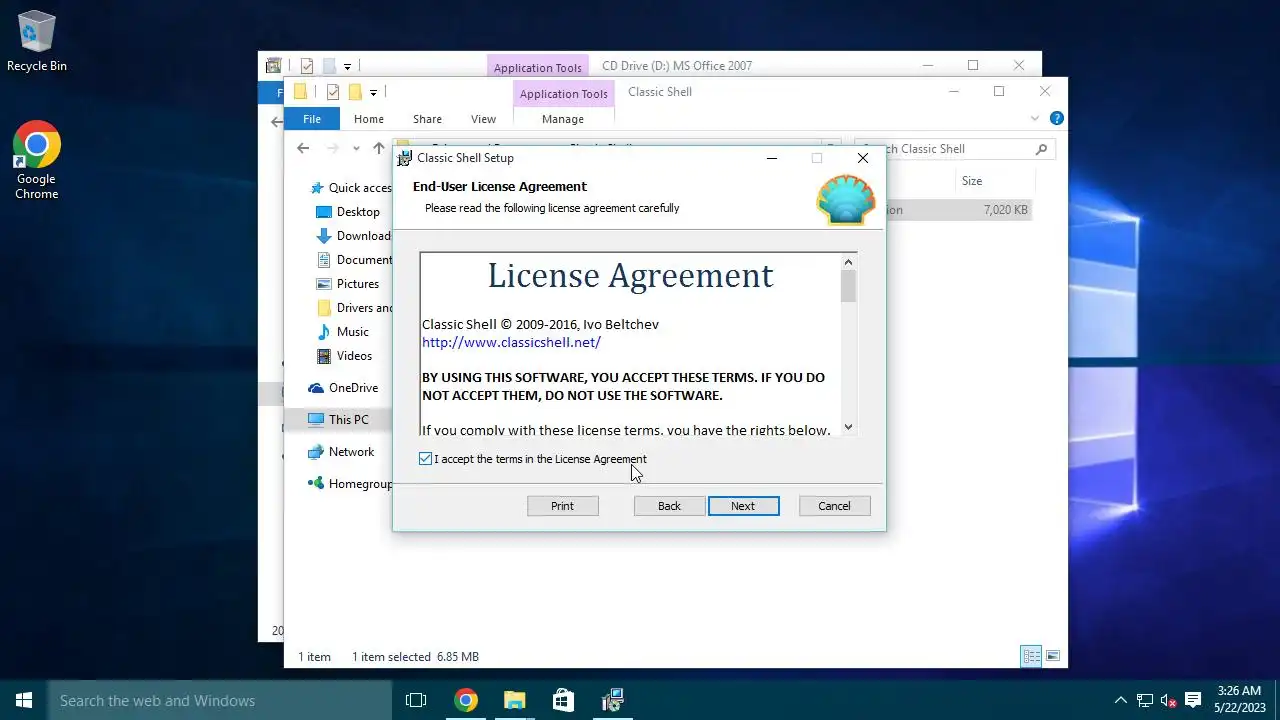Image resolution: width=1280 pixels, height=720 pixels.
Task: Click the Search Classic Shell box
Action: [x=955, y=149]
